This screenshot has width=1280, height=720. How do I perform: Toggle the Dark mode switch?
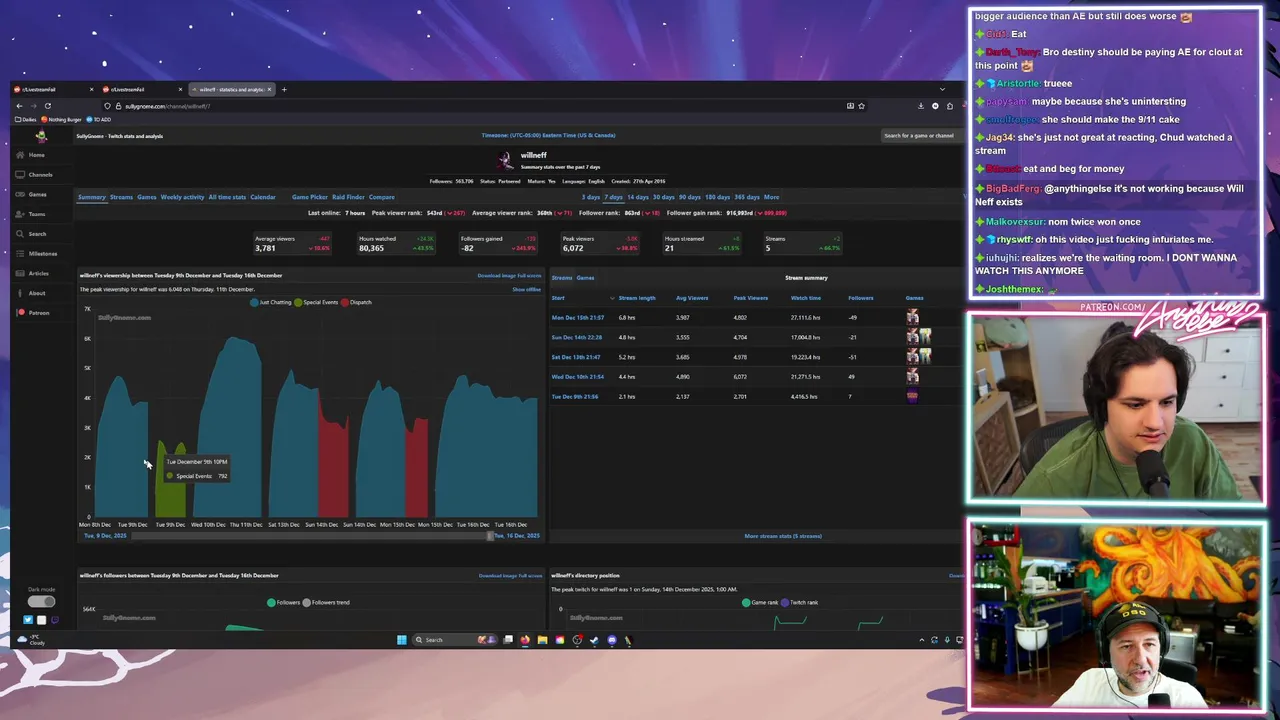coord(41,601)
